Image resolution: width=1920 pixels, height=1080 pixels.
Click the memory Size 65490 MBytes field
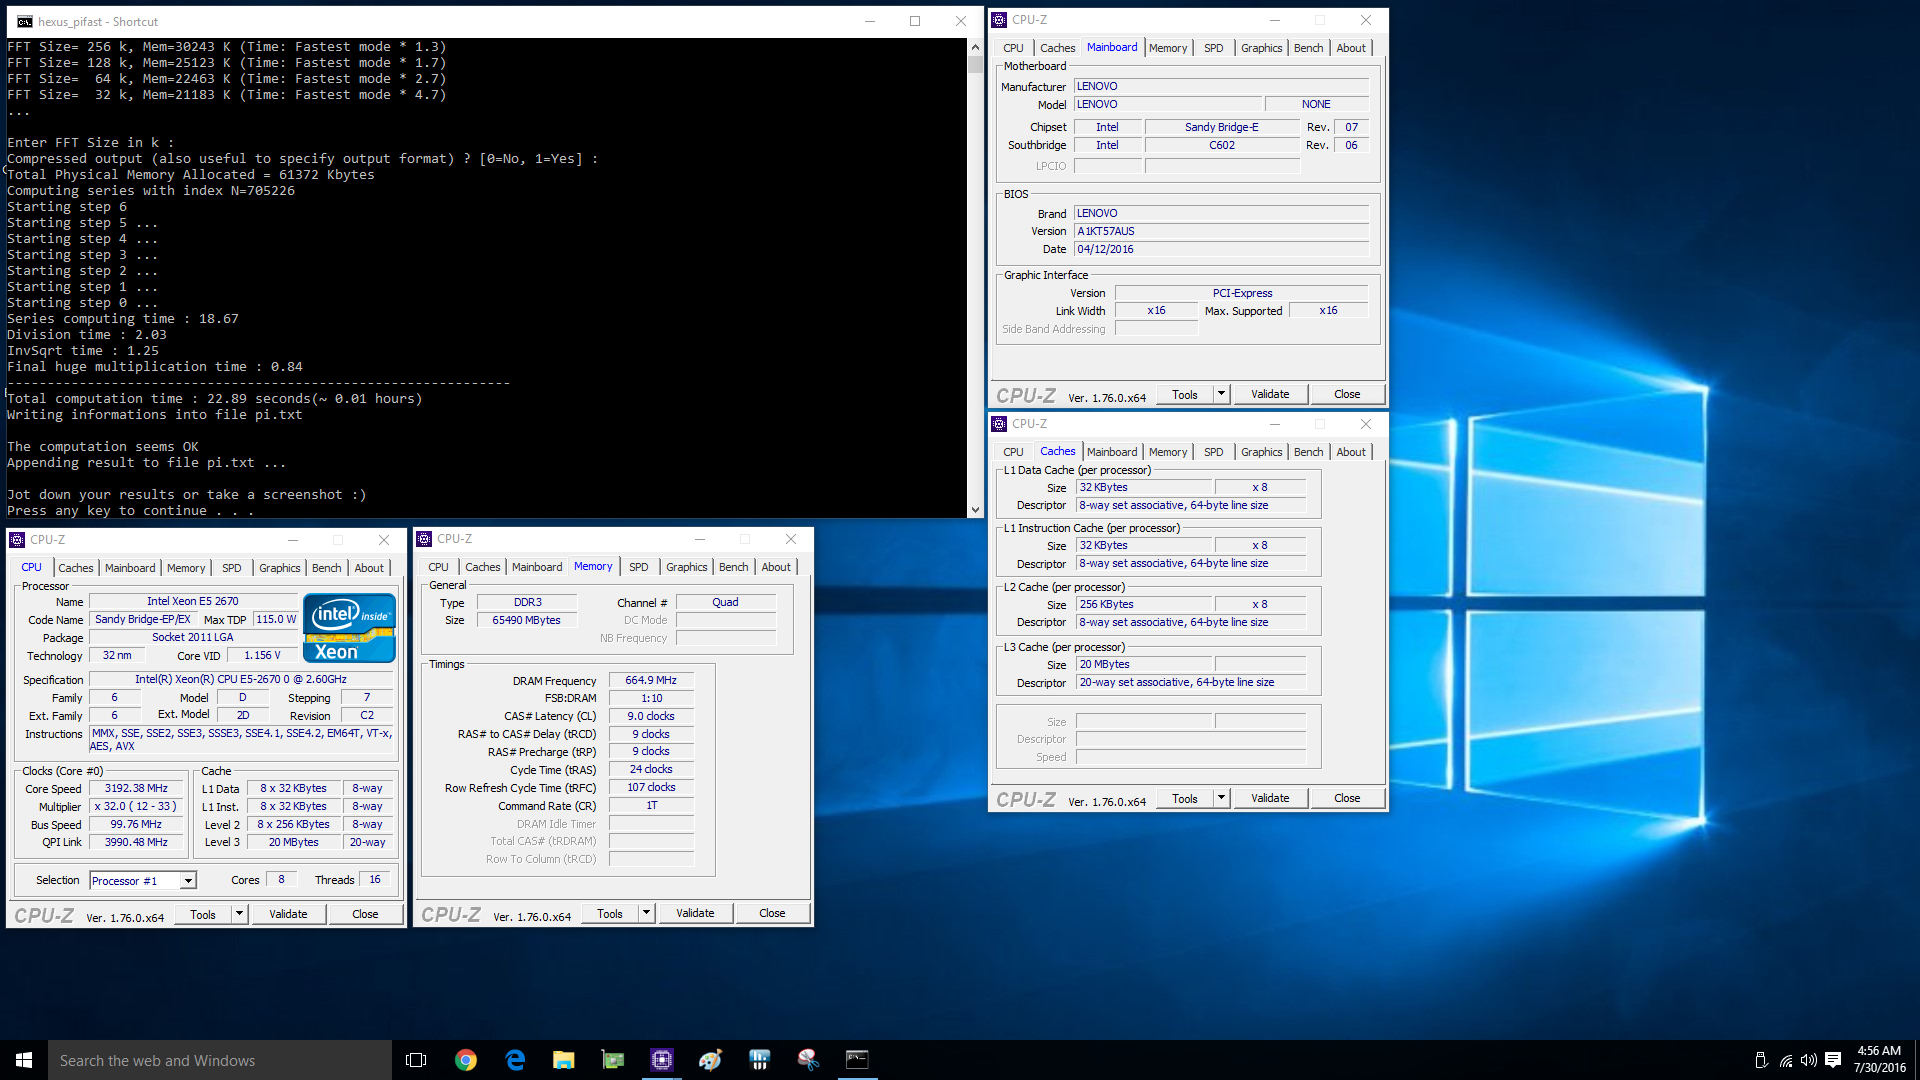pos(526,620)
